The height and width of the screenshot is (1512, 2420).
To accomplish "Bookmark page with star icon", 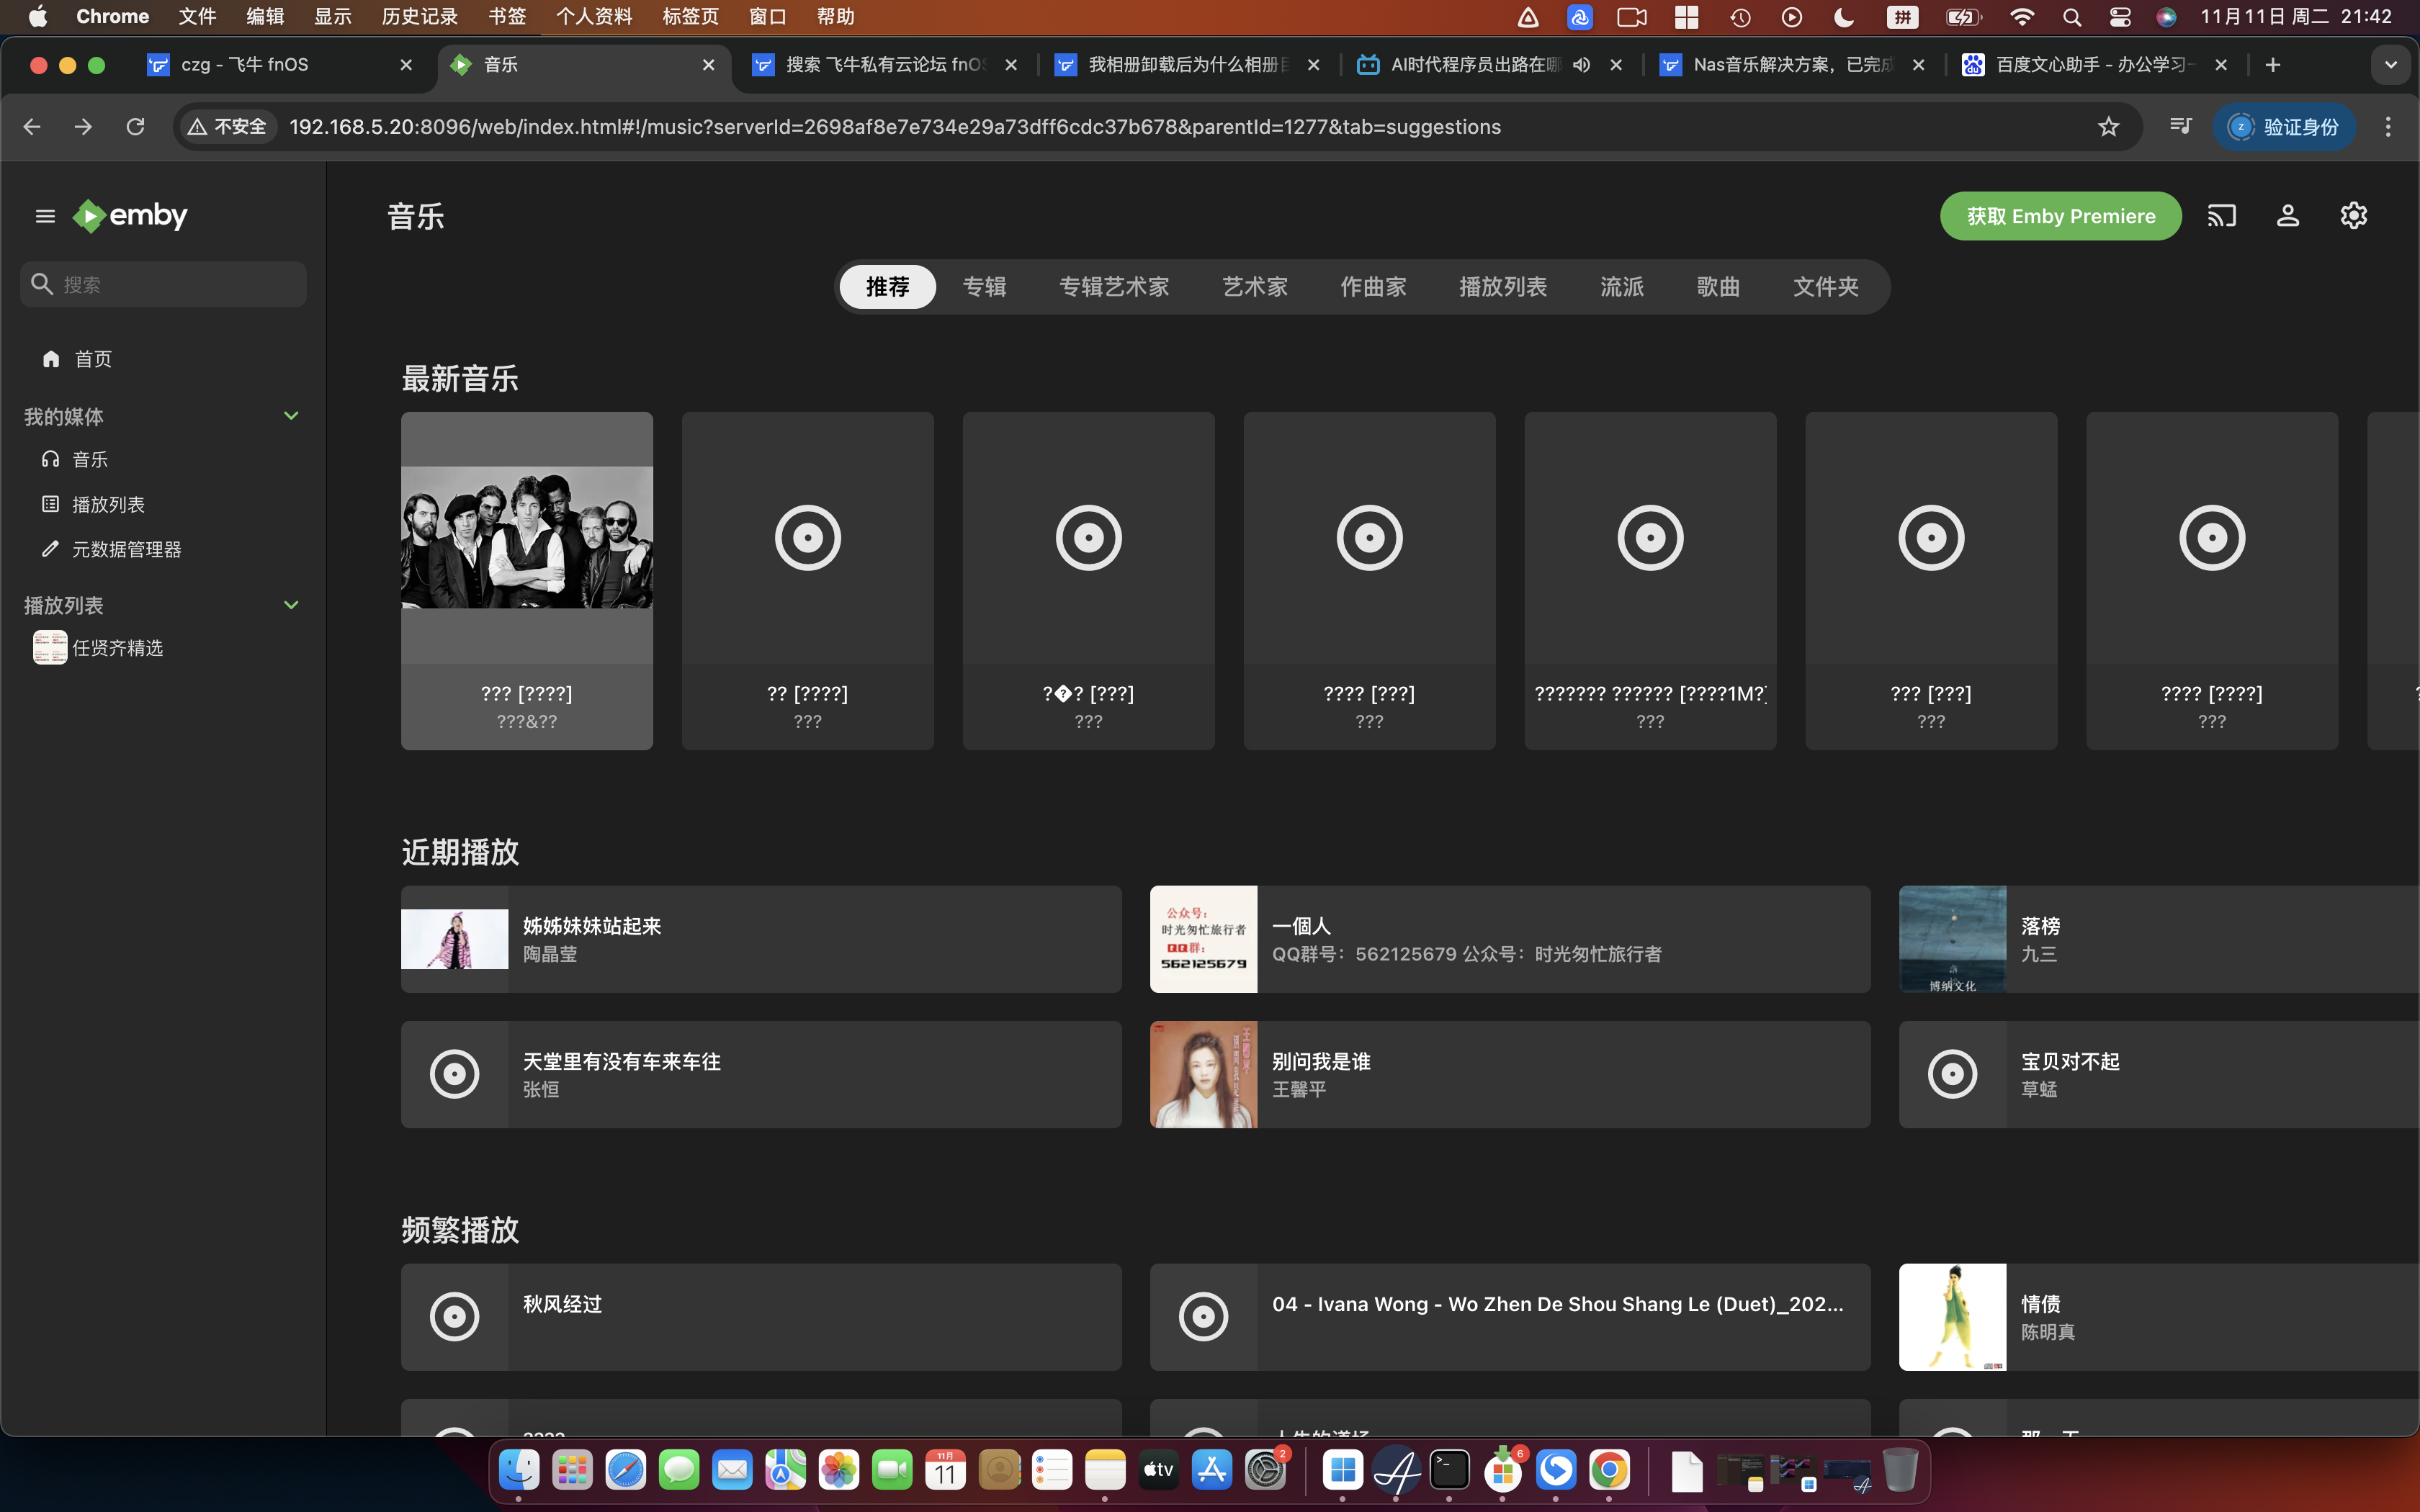I will (x=2109, y=127).
